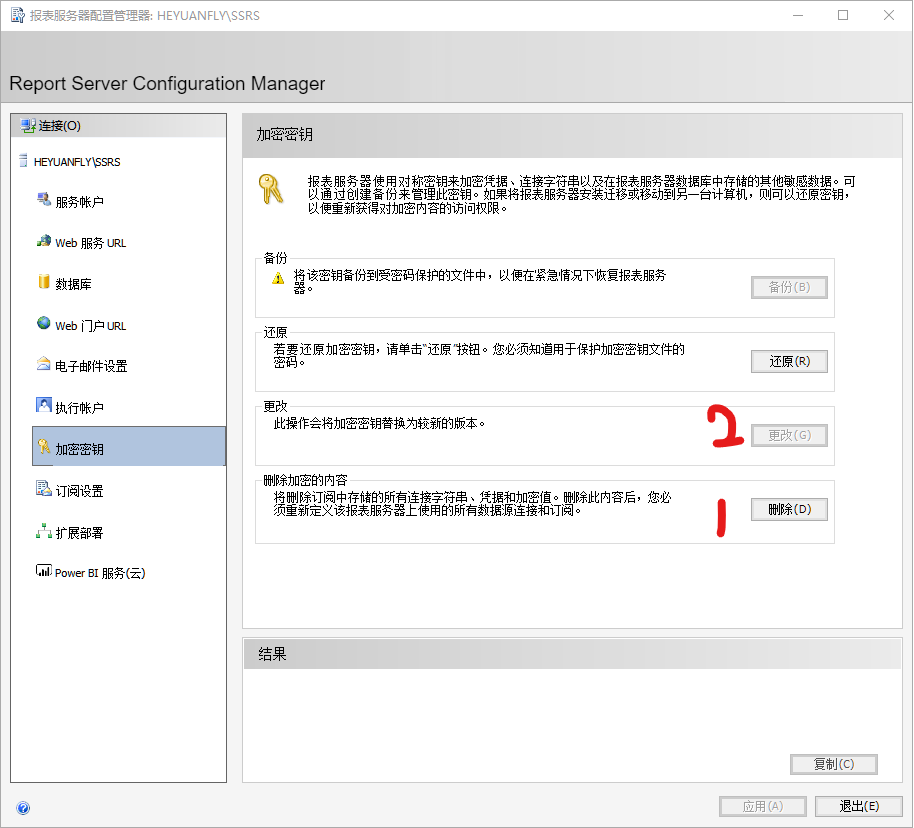Click the key icon beside sidebar 加密密钥
The height and width of the screenshot is (828, 914).
coord(44,447)
